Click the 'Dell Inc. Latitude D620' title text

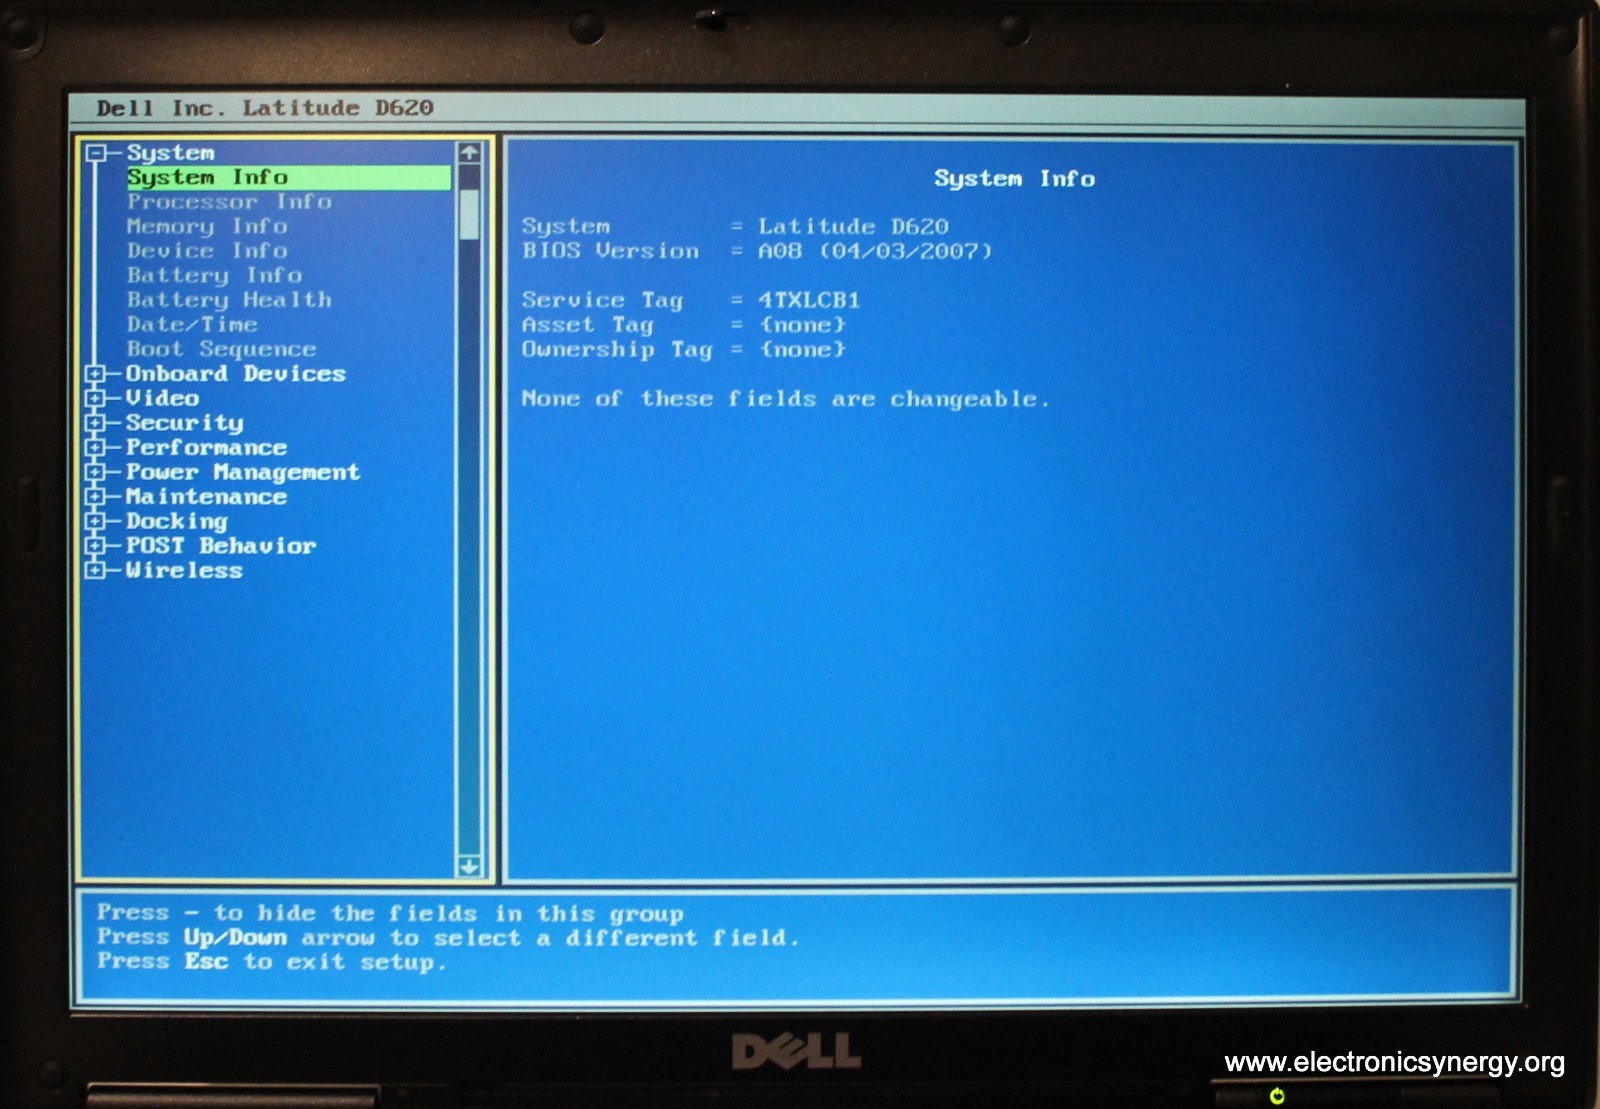click(x=265, y=108)
